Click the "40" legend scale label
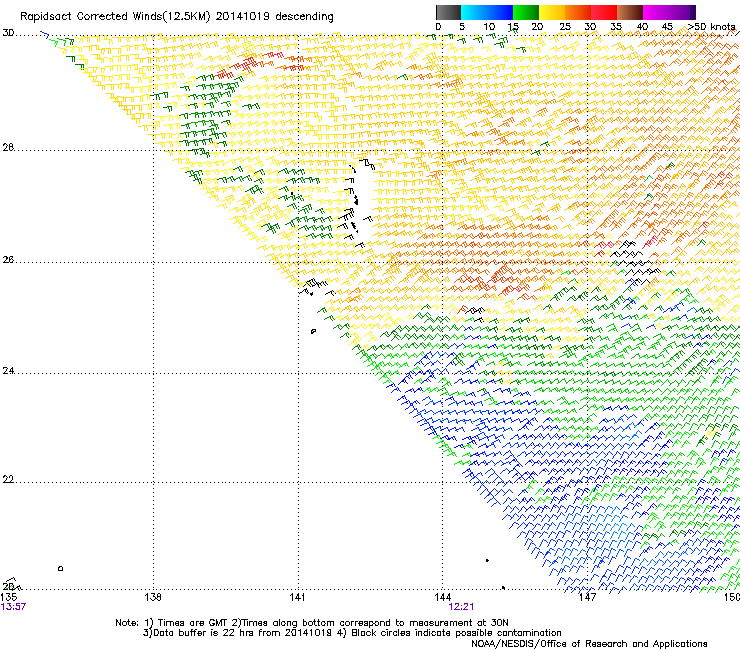The height and width of the screenshot is (650, 740). click(642, 27)
